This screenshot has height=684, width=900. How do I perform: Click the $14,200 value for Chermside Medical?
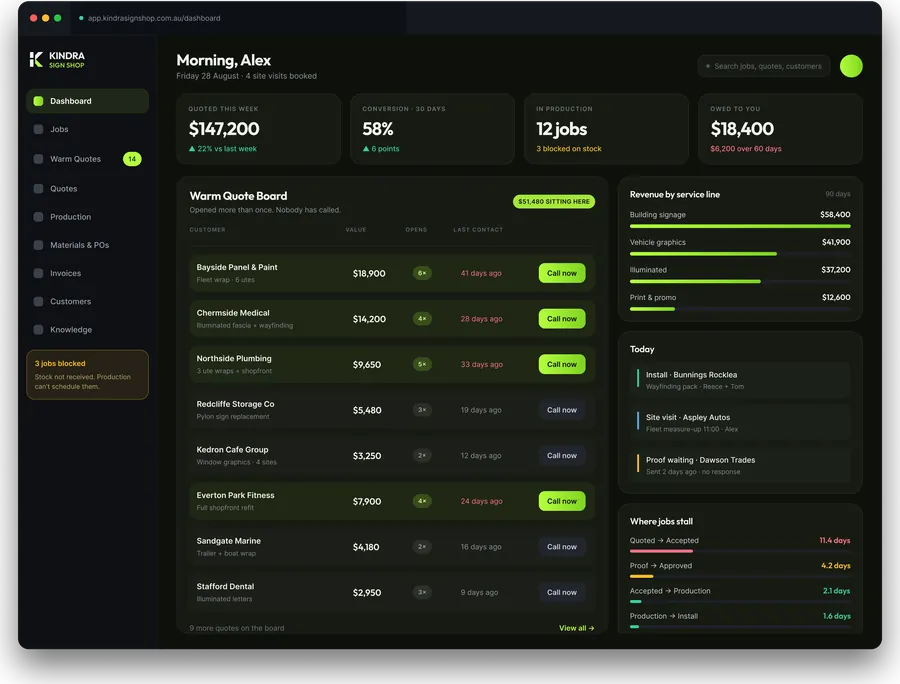(369, 319)
